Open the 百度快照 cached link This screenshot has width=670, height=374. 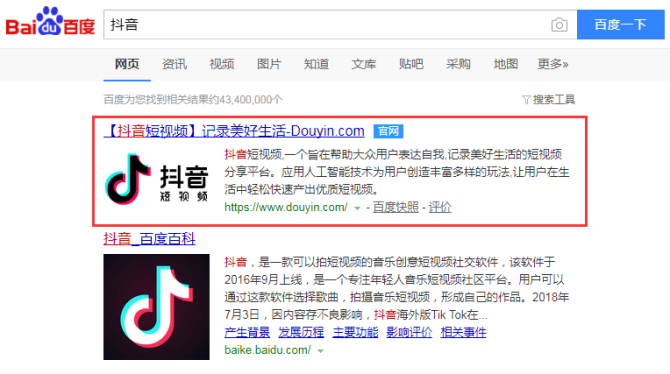click(x=396, y=207)
